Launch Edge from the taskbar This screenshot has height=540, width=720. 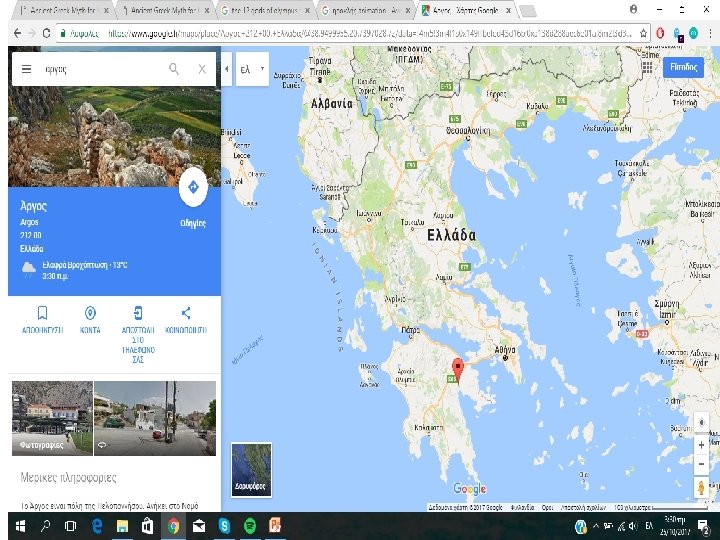click(97, 526)
